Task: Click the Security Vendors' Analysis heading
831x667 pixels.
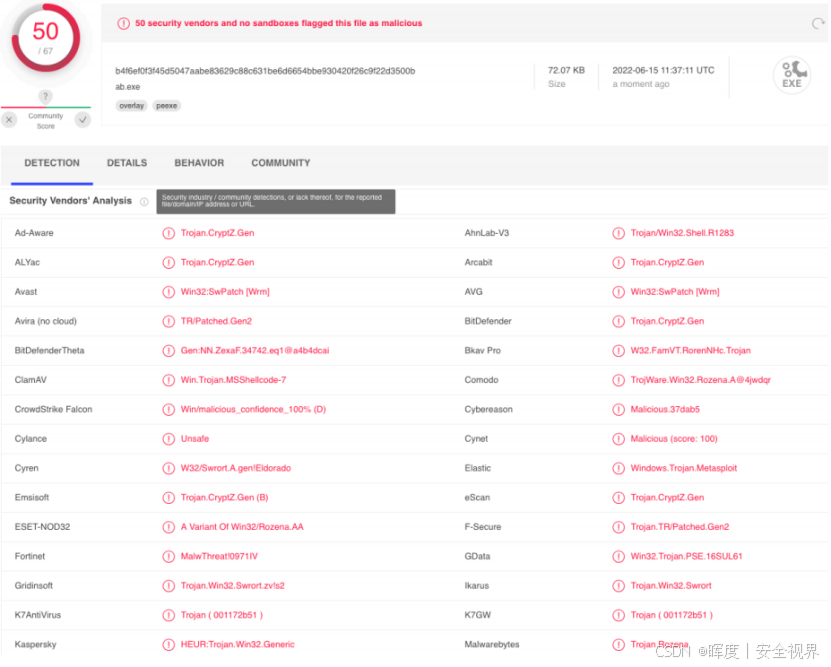Action: (x=70, y=201)
